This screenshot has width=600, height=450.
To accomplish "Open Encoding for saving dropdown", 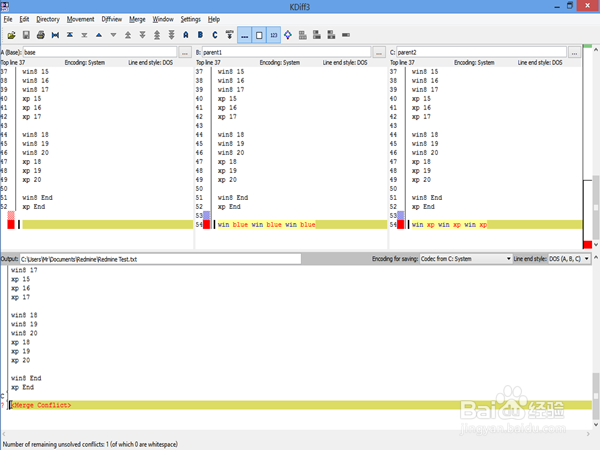I will point(466,259).
